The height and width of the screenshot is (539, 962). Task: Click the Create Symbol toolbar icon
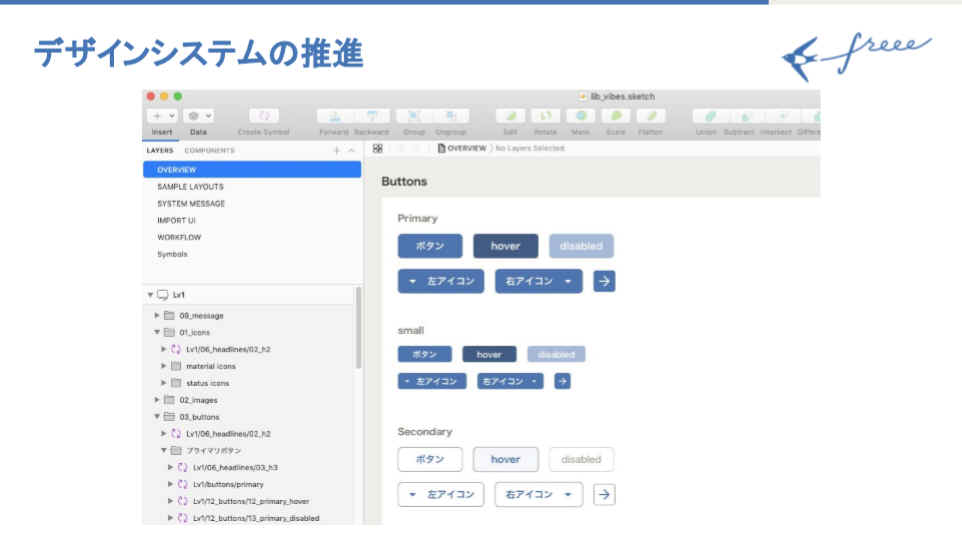[x=264, y=117]
